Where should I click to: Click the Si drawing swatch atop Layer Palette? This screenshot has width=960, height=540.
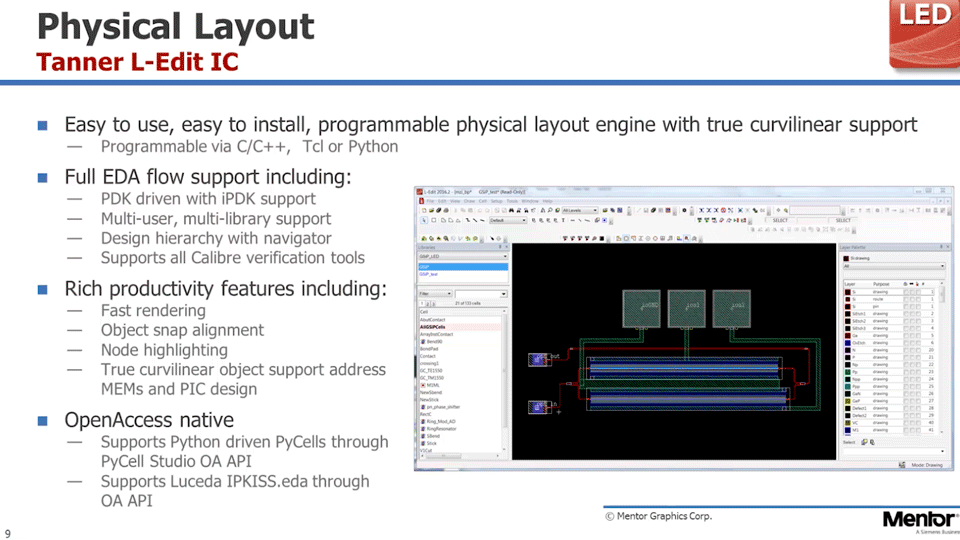[846, 258]
